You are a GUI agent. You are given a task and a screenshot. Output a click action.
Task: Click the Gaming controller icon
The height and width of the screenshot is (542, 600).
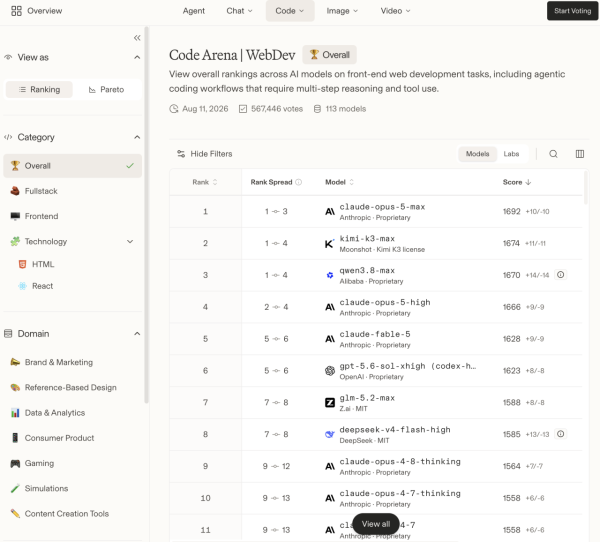click(x=15, y=464)
